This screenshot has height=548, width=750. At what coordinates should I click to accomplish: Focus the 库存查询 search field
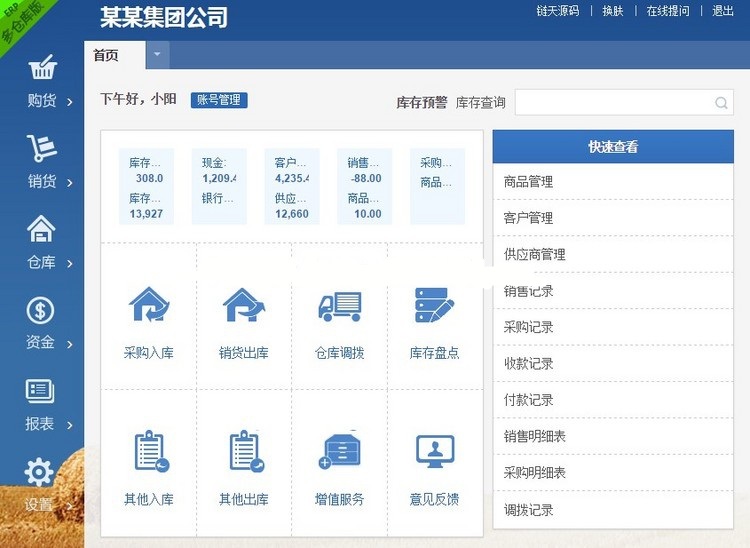tap(624, 102)
